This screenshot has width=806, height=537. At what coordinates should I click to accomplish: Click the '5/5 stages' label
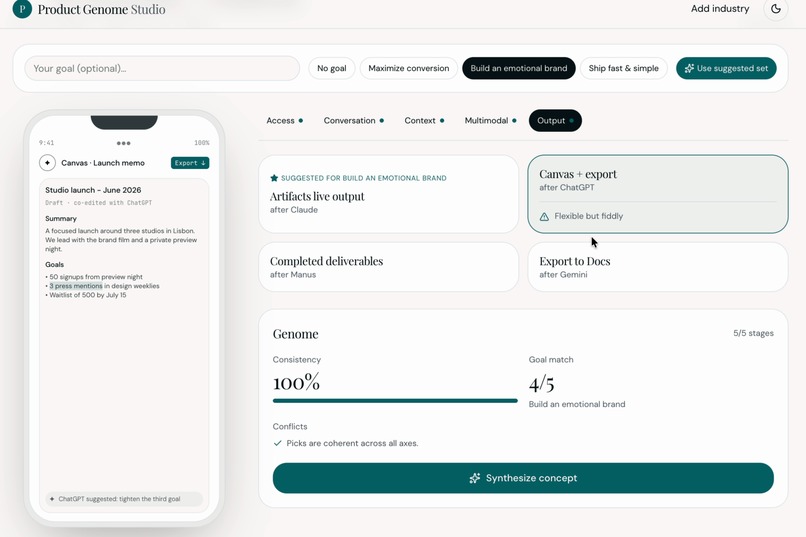[753, 333]
